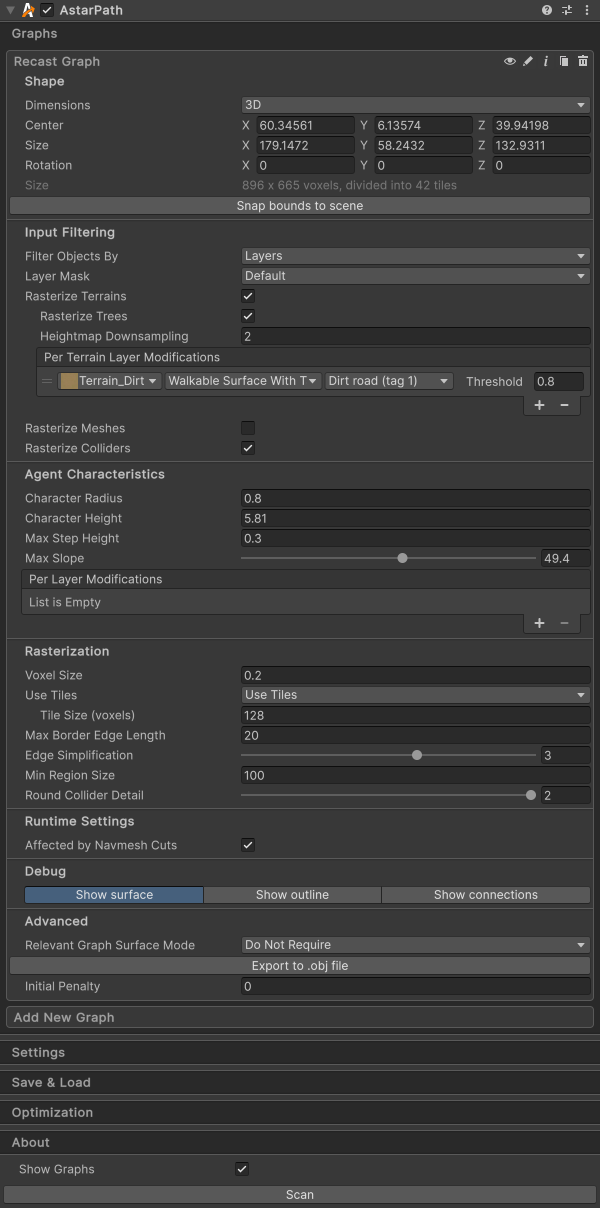This screenshot has width=600, height=1208.
Task: Add a per terrain layer modification
Action: 539,405
